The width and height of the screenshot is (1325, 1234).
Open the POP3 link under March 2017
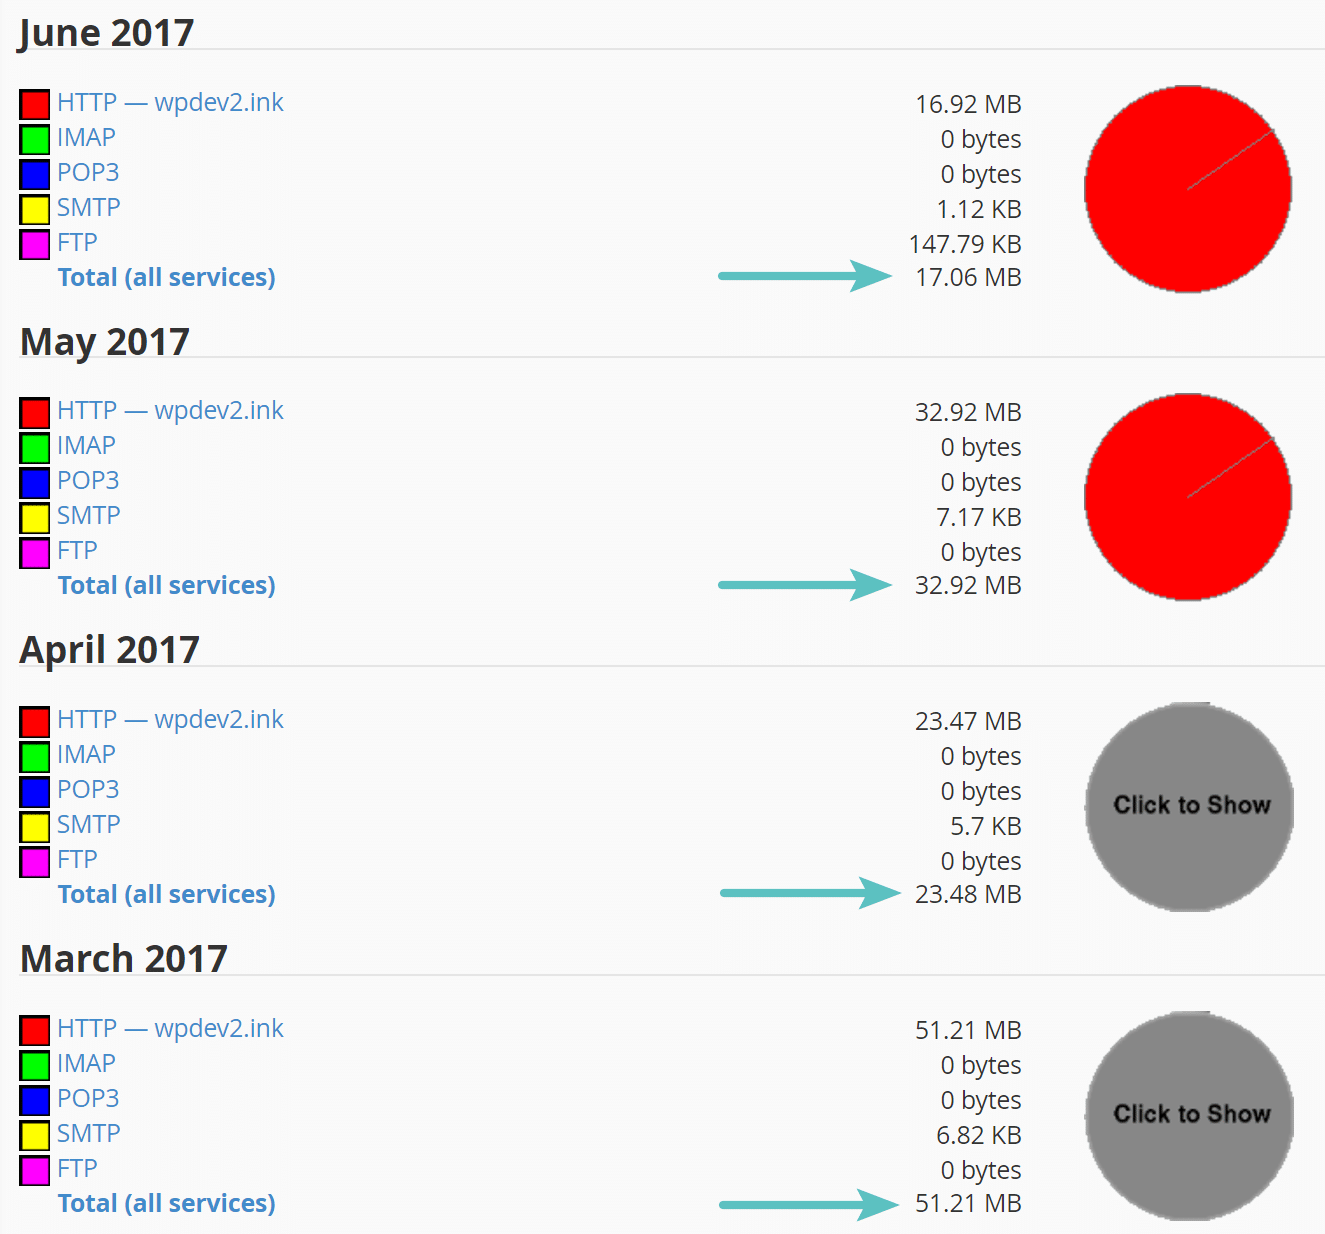[89, 1098]
